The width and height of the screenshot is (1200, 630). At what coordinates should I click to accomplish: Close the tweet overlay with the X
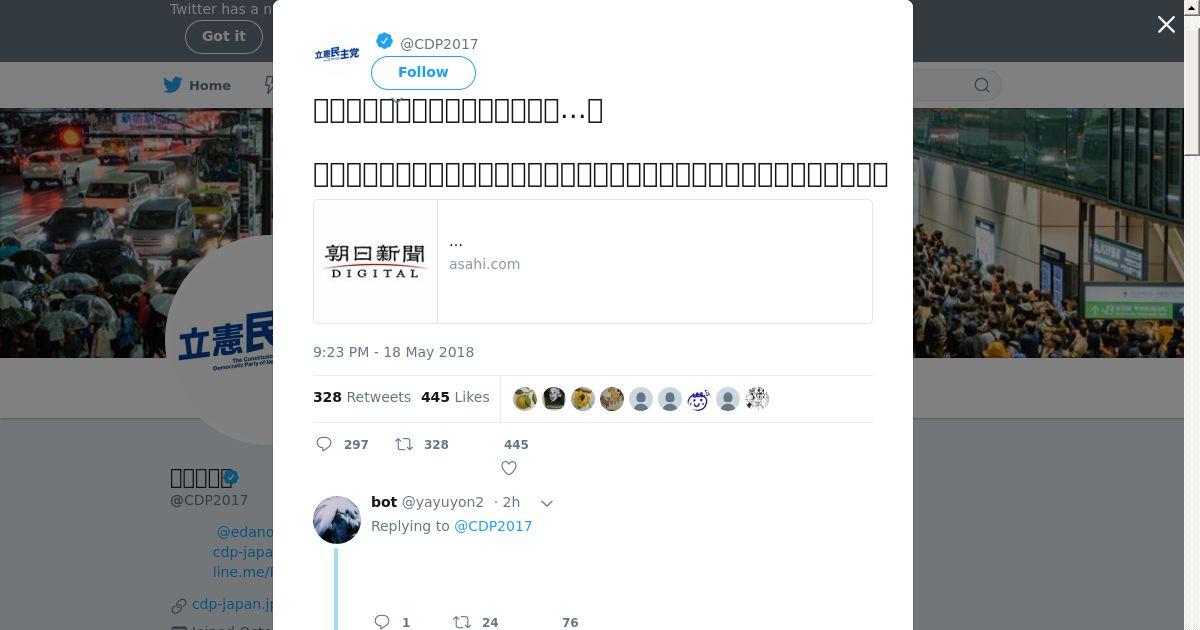[1166, 25]
